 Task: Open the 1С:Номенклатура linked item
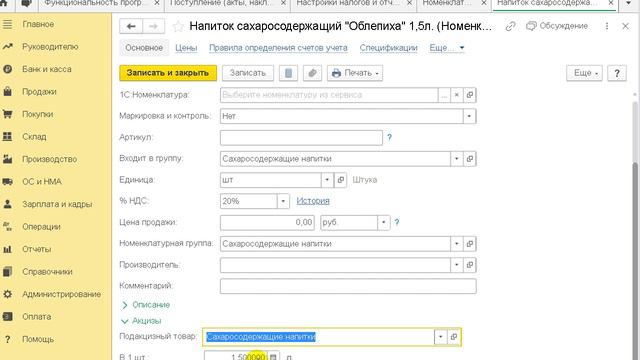(x=470, y=95)
